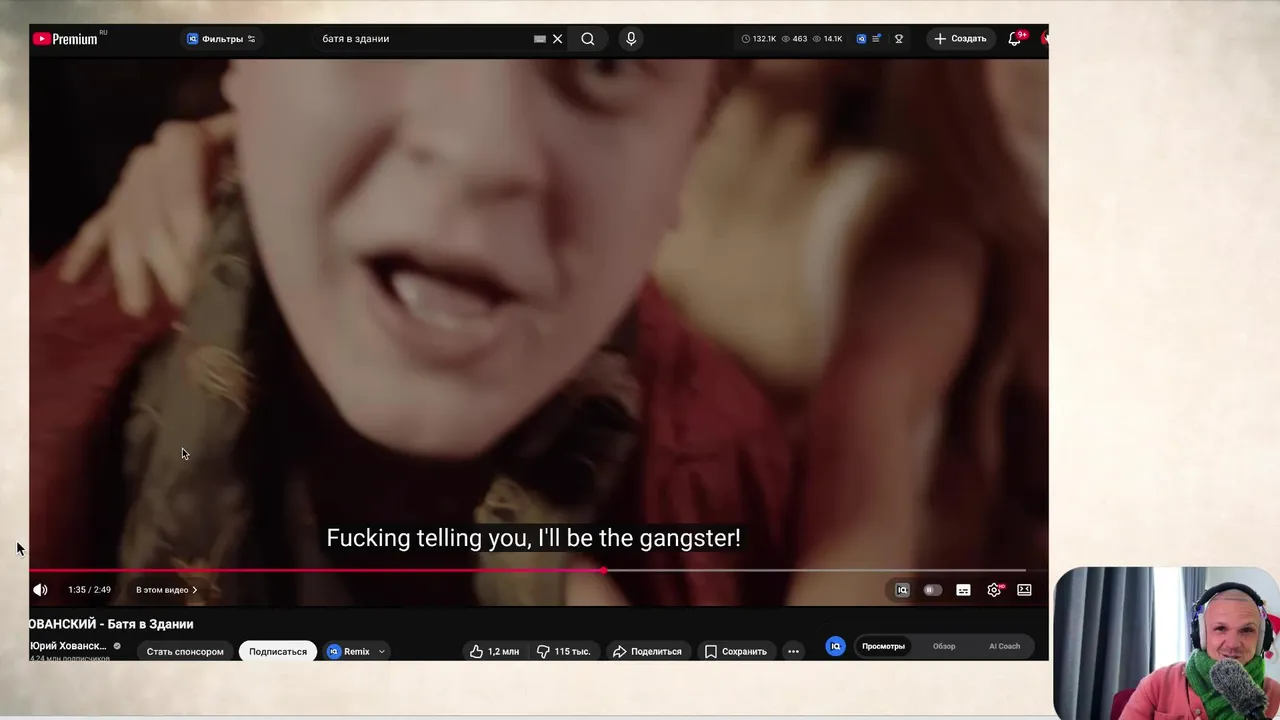Click the 1:35 / 2:49 time display
Screen dimensions: 1280x720
click(x=89, y=590)
